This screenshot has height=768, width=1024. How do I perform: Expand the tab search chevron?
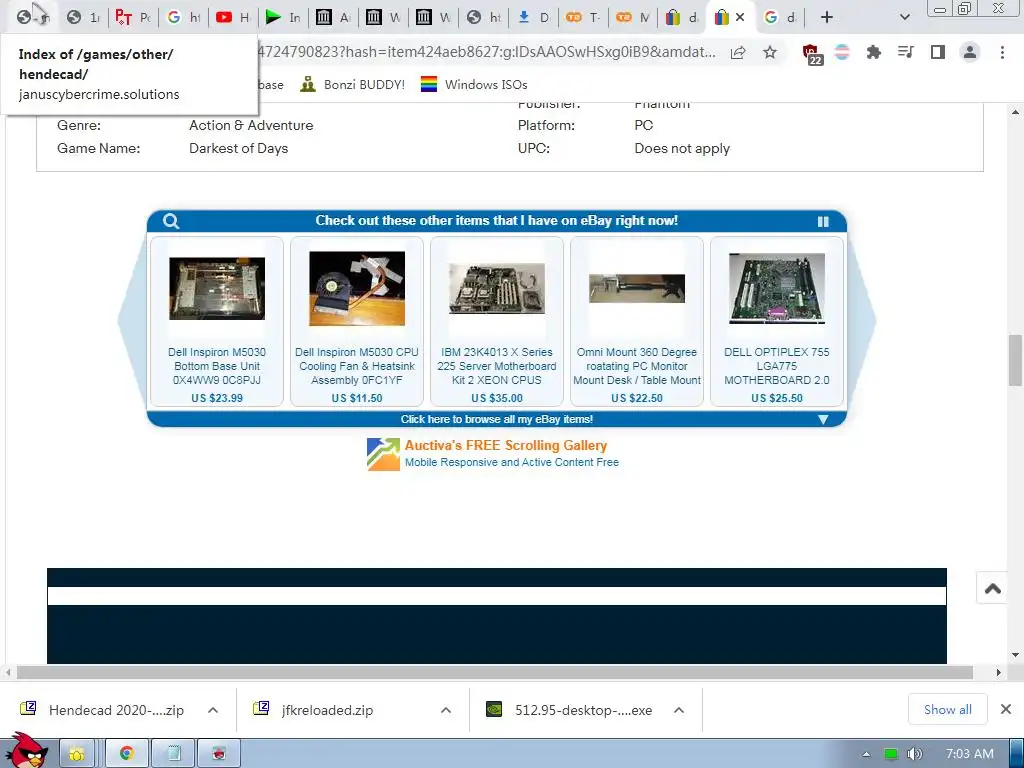904,18
